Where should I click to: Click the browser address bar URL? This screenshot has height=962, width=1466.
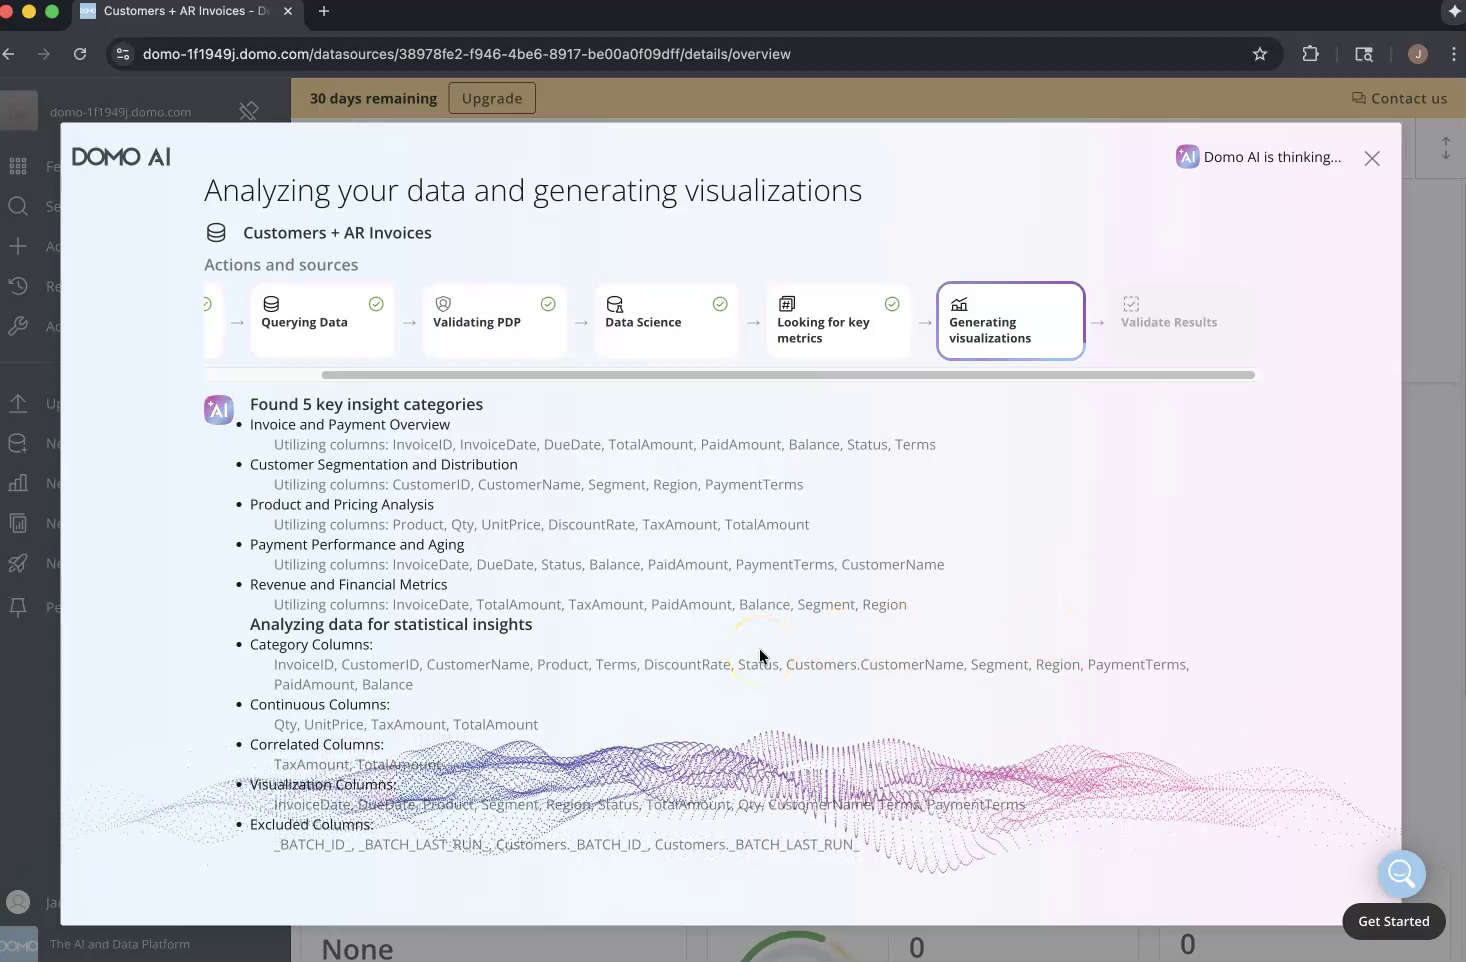(467, 54)
